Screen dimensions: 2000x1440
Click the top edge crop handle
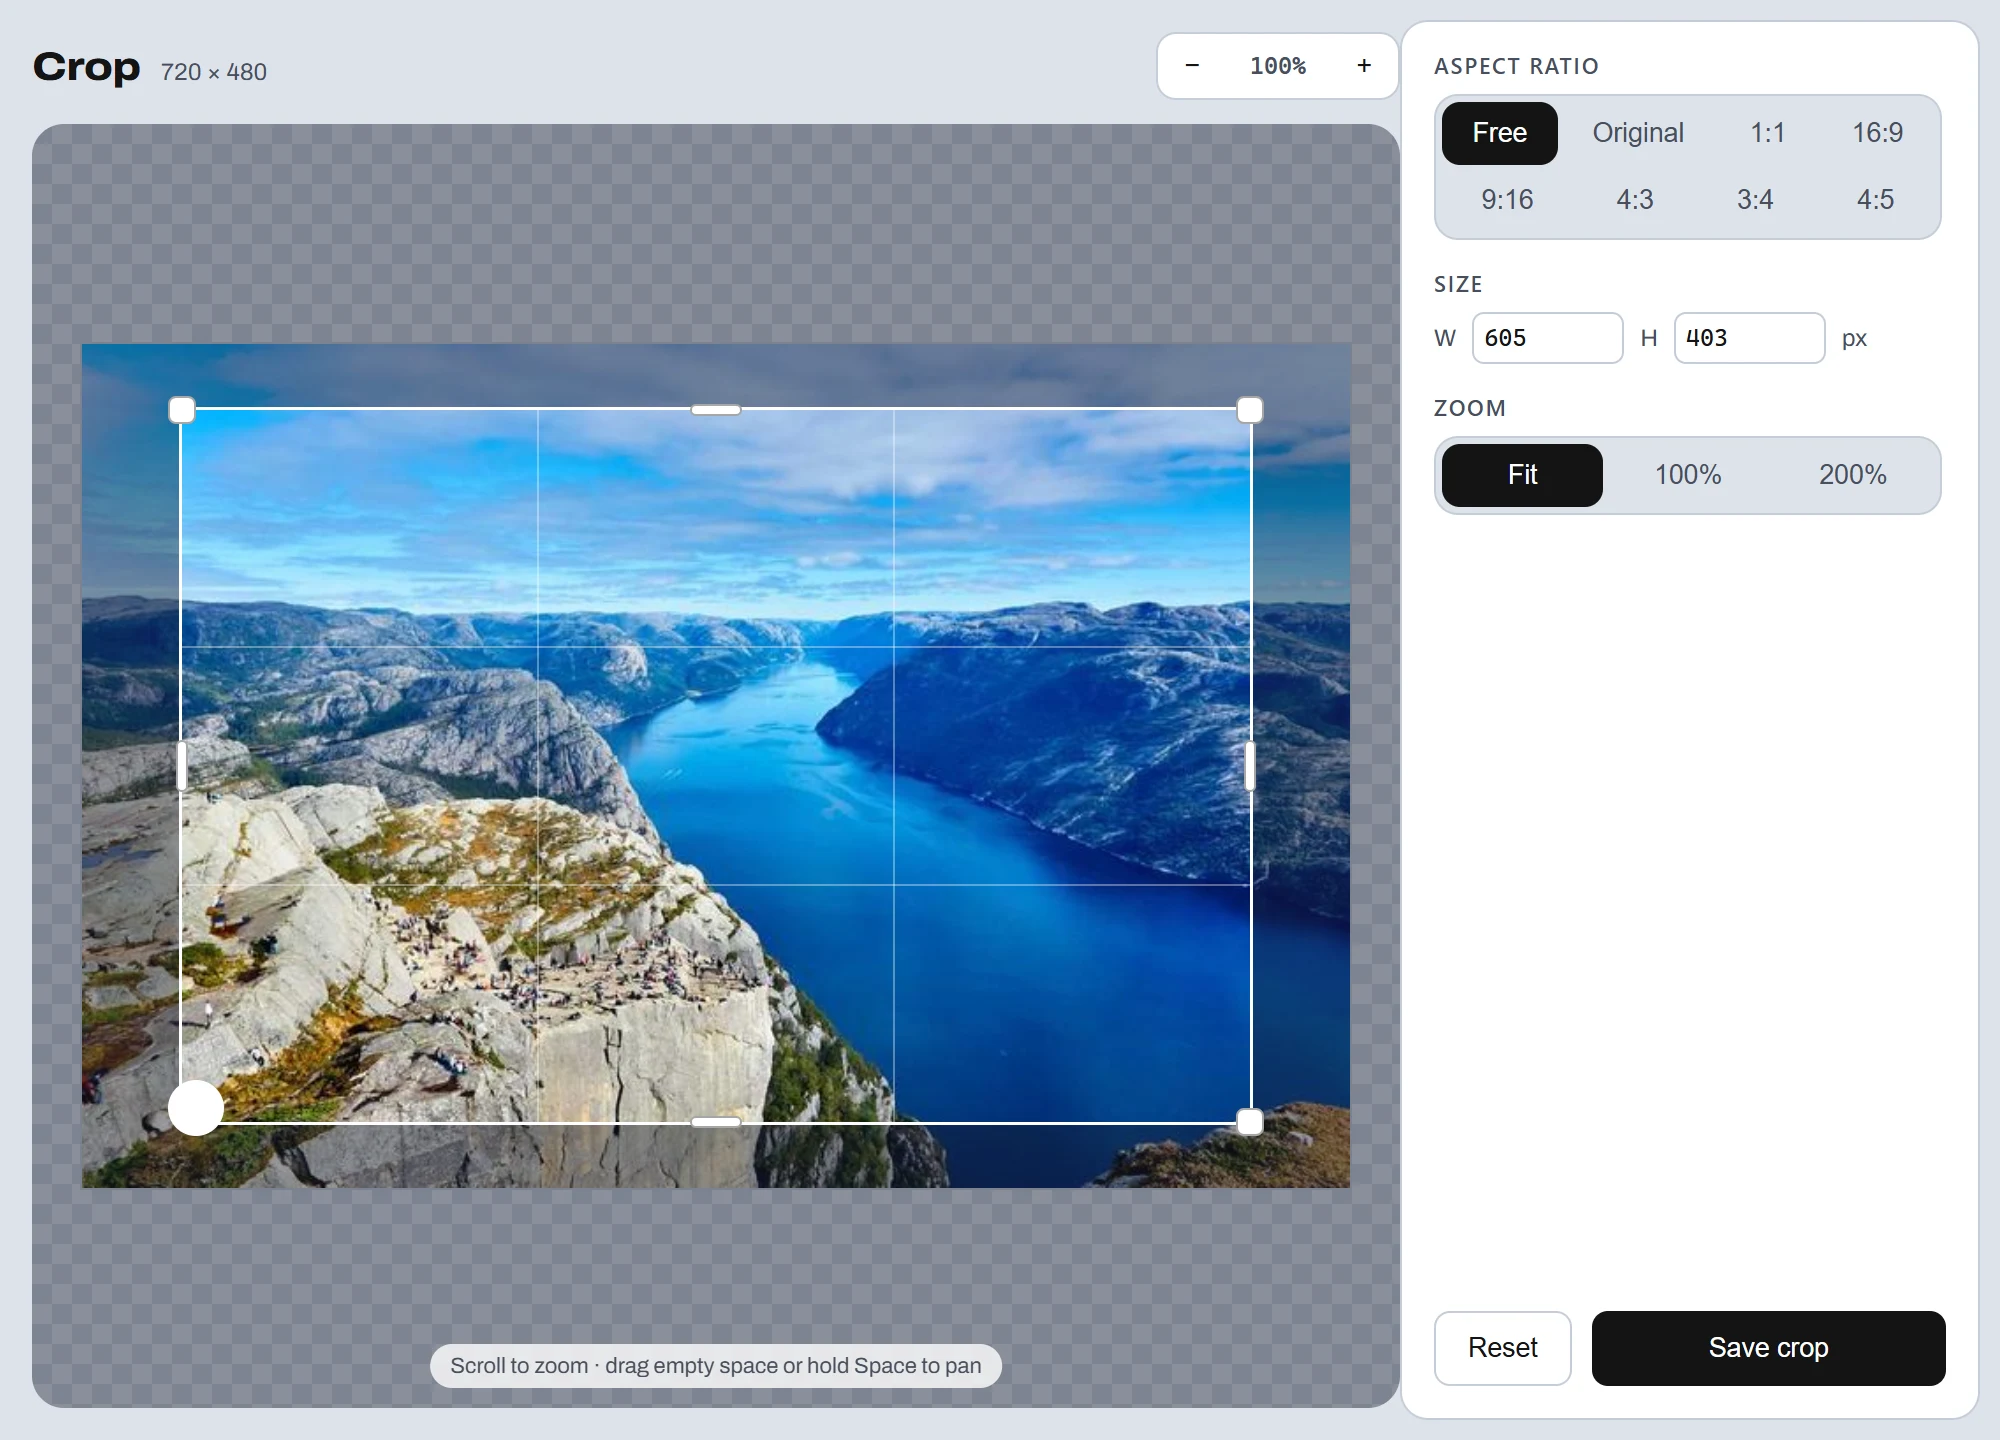coord(716,410)
